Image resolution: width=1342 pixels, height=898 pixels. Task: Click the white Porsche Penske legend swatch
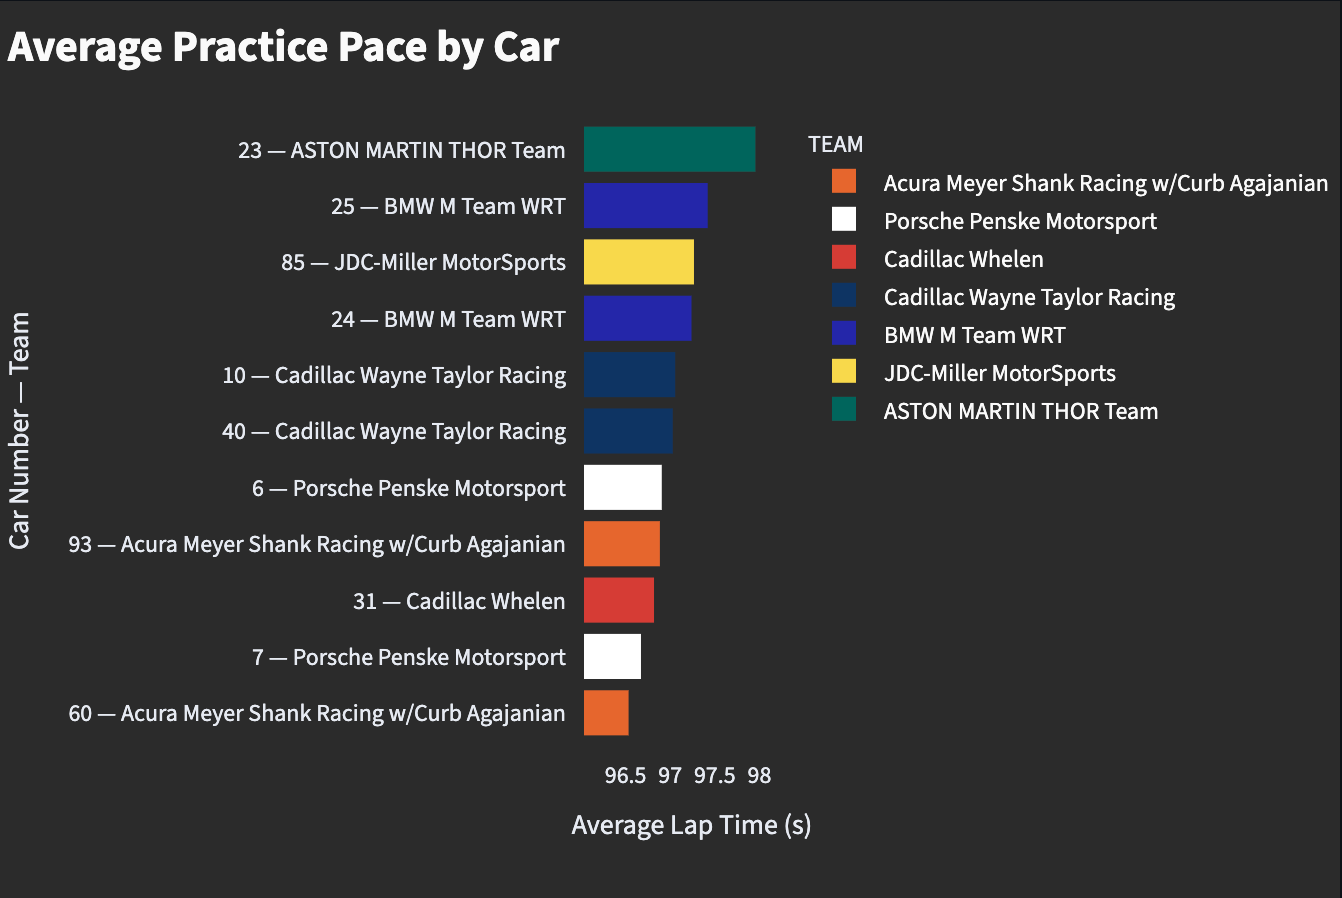click(843, 220)
